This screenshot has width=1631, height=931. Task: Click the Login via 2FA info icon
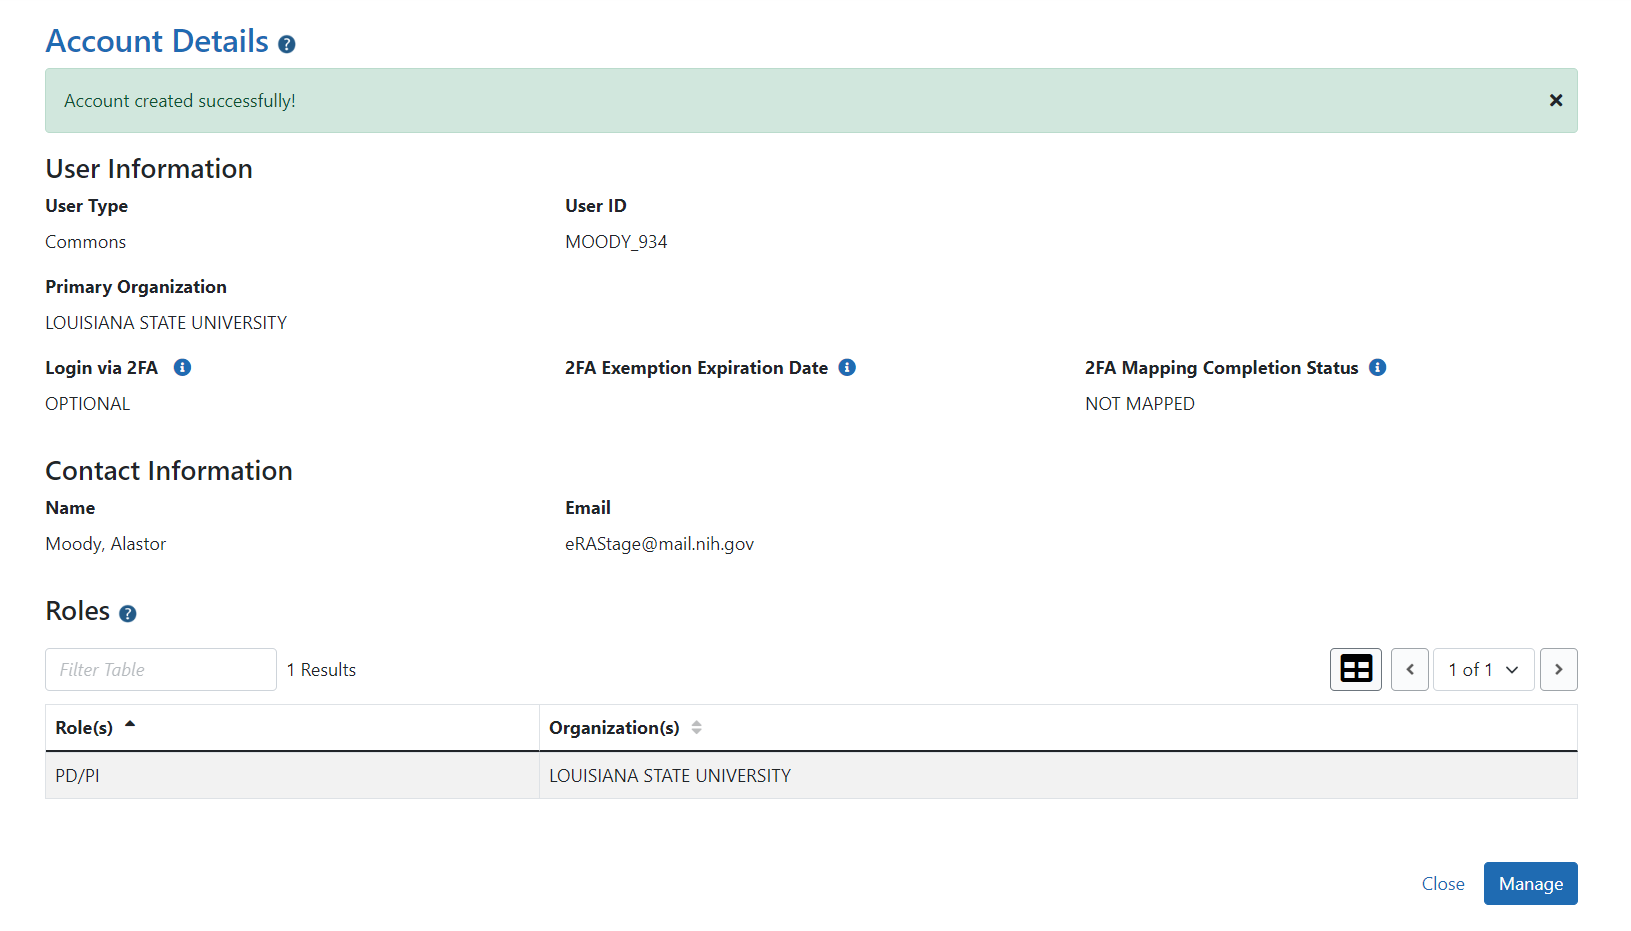point(182,368)
